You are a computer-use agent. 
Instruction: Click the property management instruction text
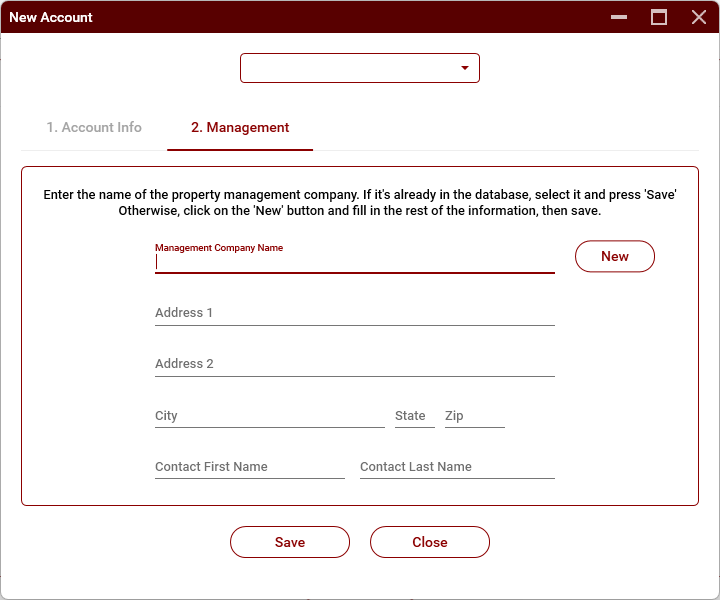click(360, 203)
